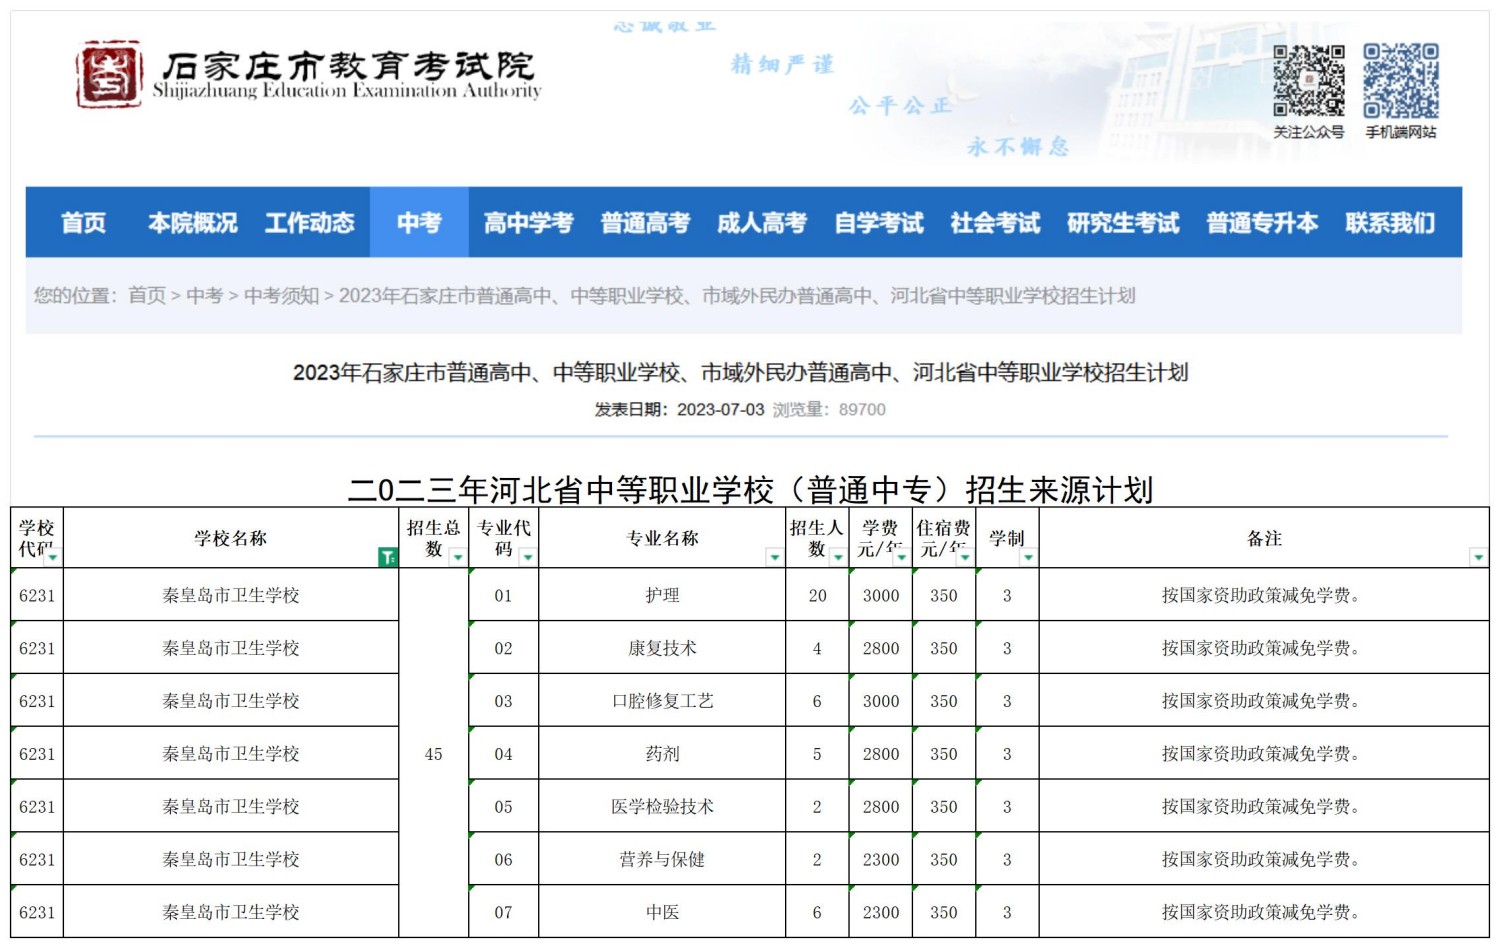
Task: Expand the 专业名称 column filter arrow
Action: (773, 557)
